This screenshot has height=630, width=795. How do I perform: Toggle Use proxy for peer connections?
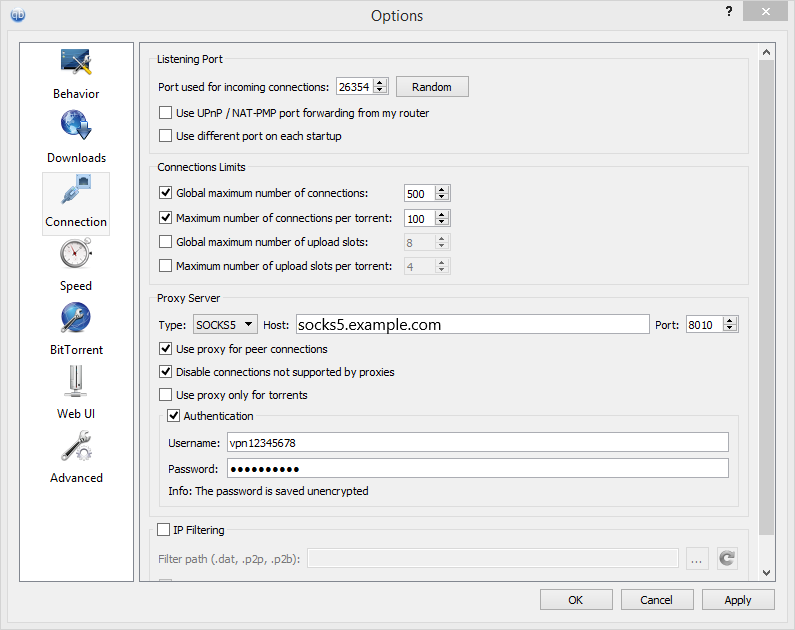pos(165,349)
